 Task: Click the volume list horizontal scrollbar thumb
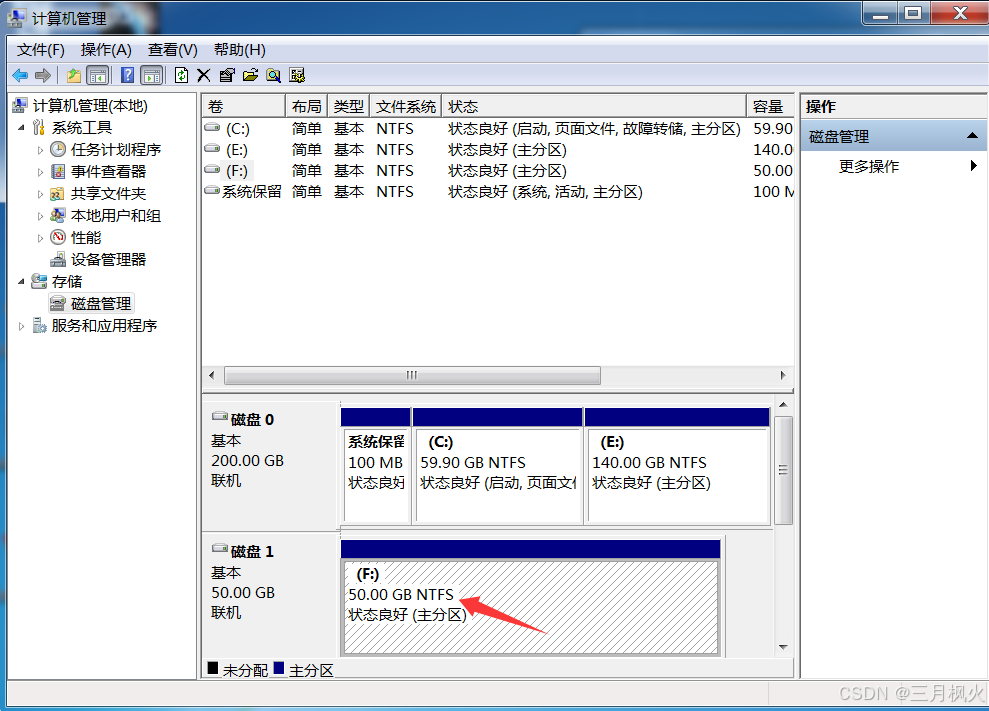pyautogui.click(x=413, y=375)
